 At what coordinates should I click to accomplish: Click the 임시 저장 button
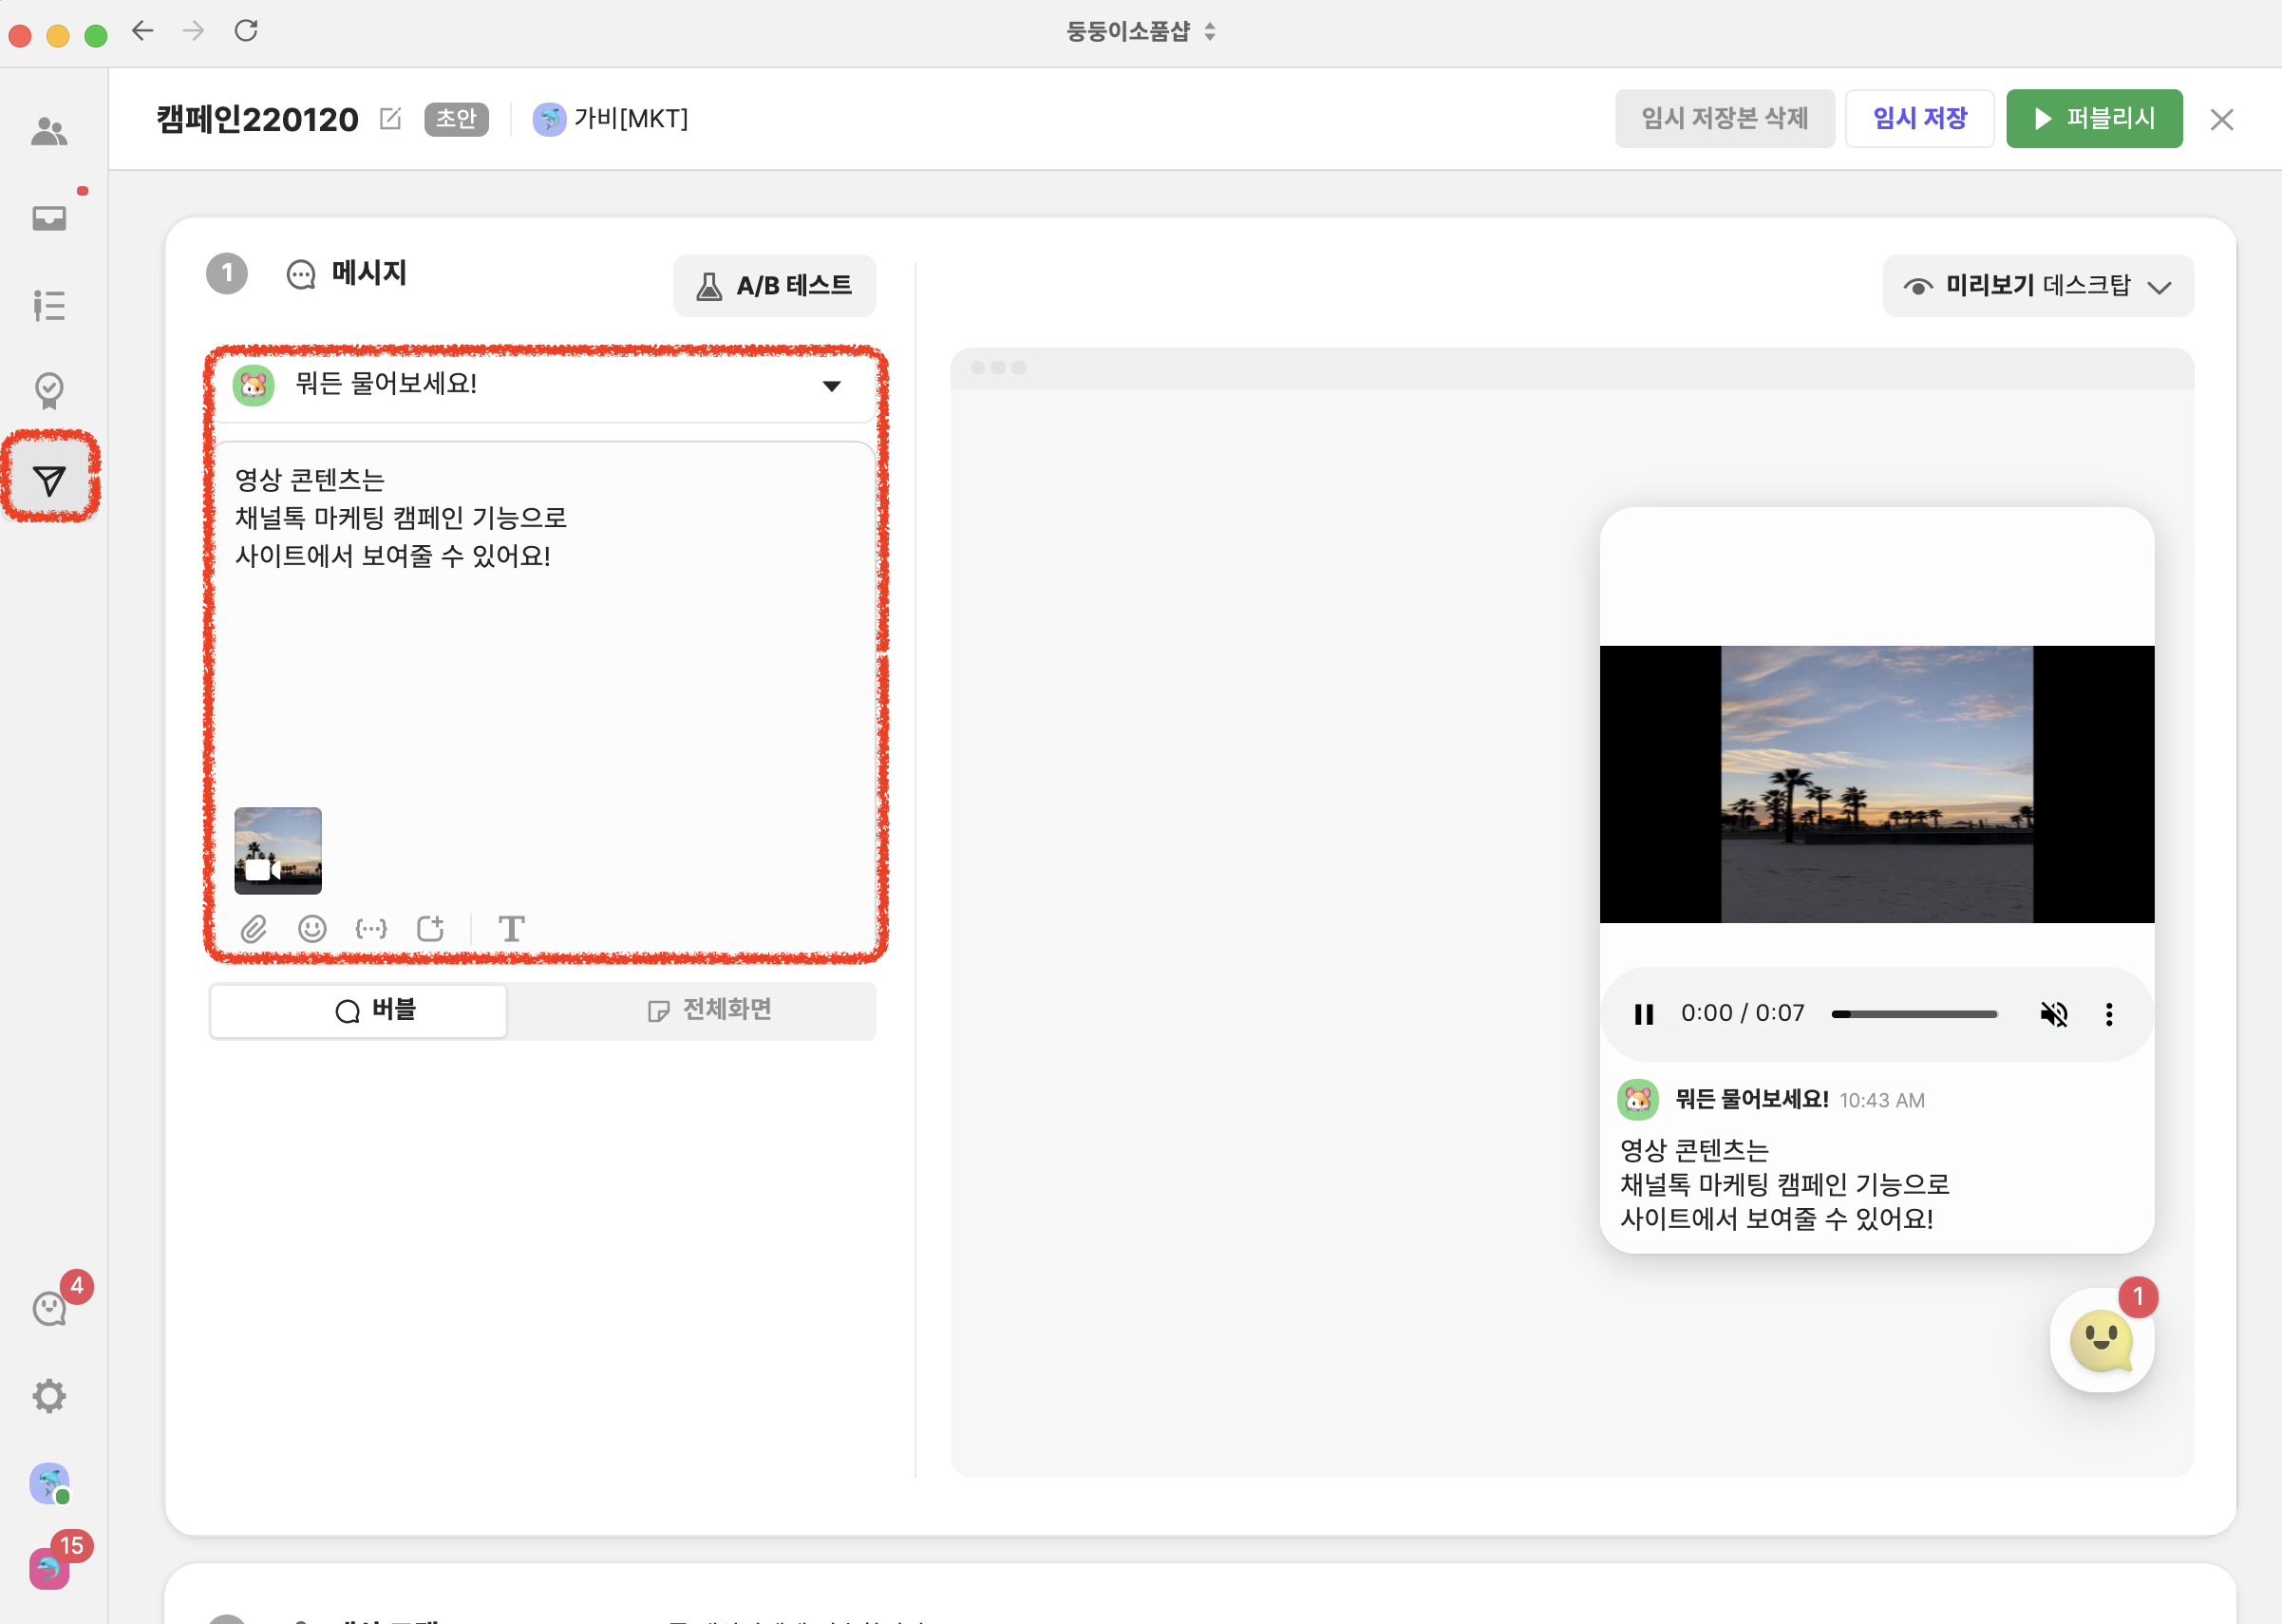click(1918, 119)
